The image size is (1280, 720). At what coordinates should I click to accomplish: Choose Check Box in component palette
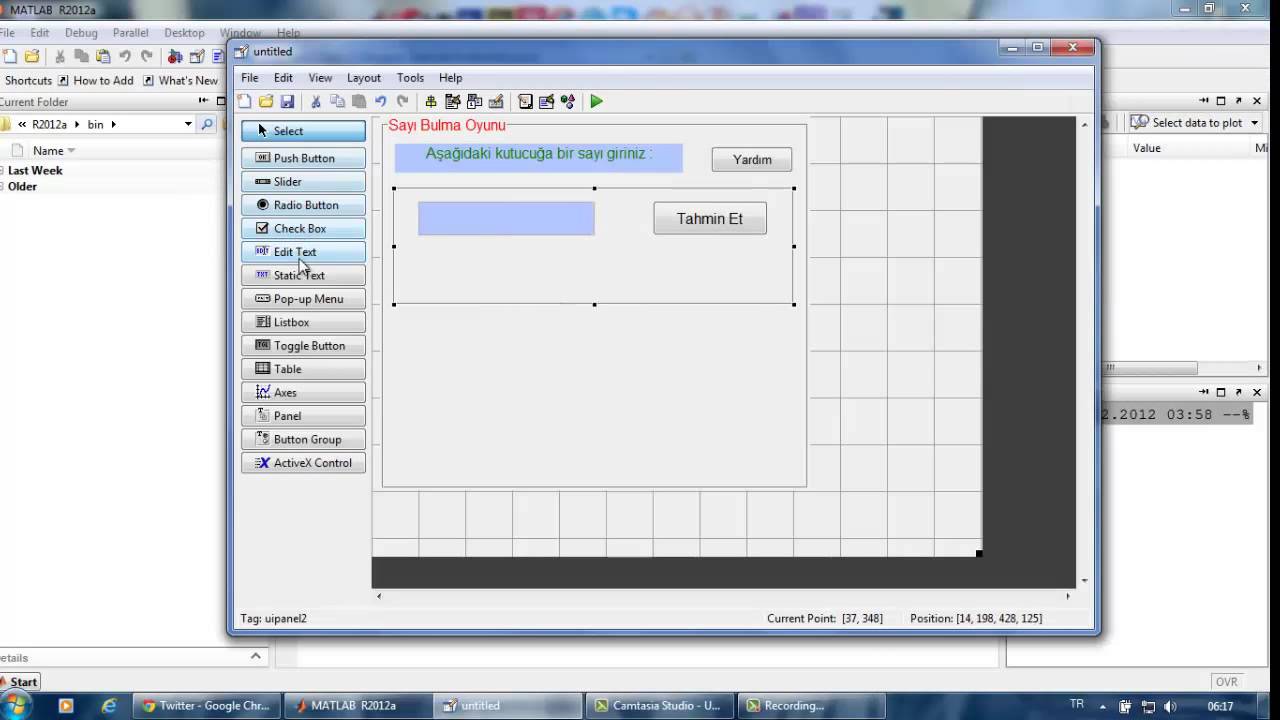[303, 228]
